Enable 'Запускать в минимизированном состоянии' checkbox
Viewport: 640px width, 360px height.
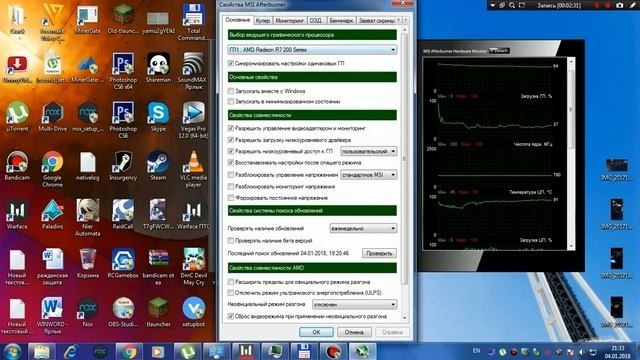pos(231,101)
